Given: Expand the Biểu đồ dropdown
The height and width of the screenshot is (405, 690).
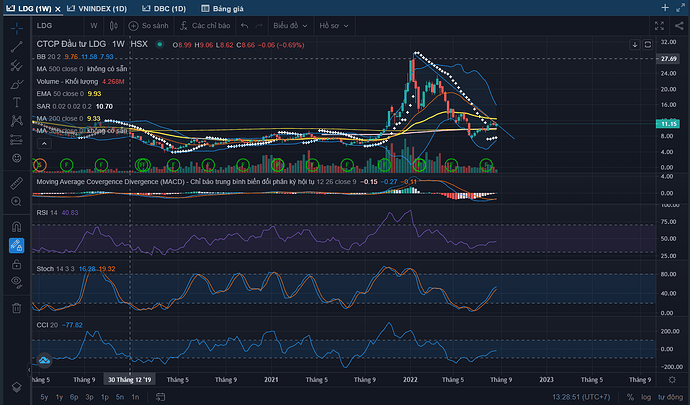Looking at the screenshot, I should click(x=291, y=25).
